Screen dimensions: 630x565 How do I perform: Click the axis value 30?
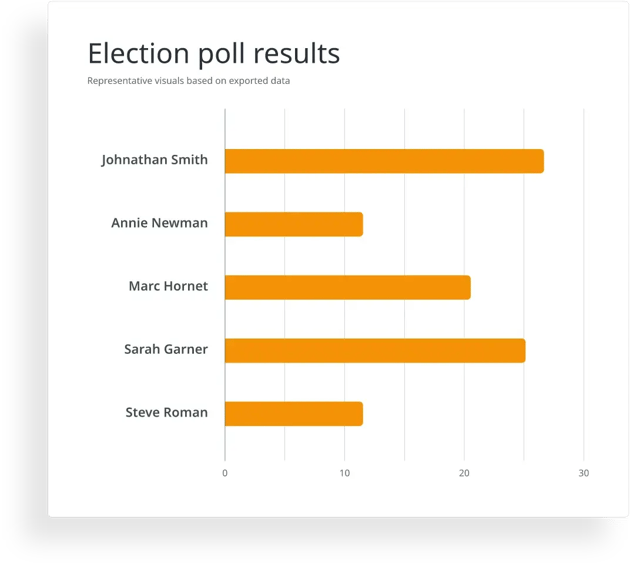coord(584,473)
